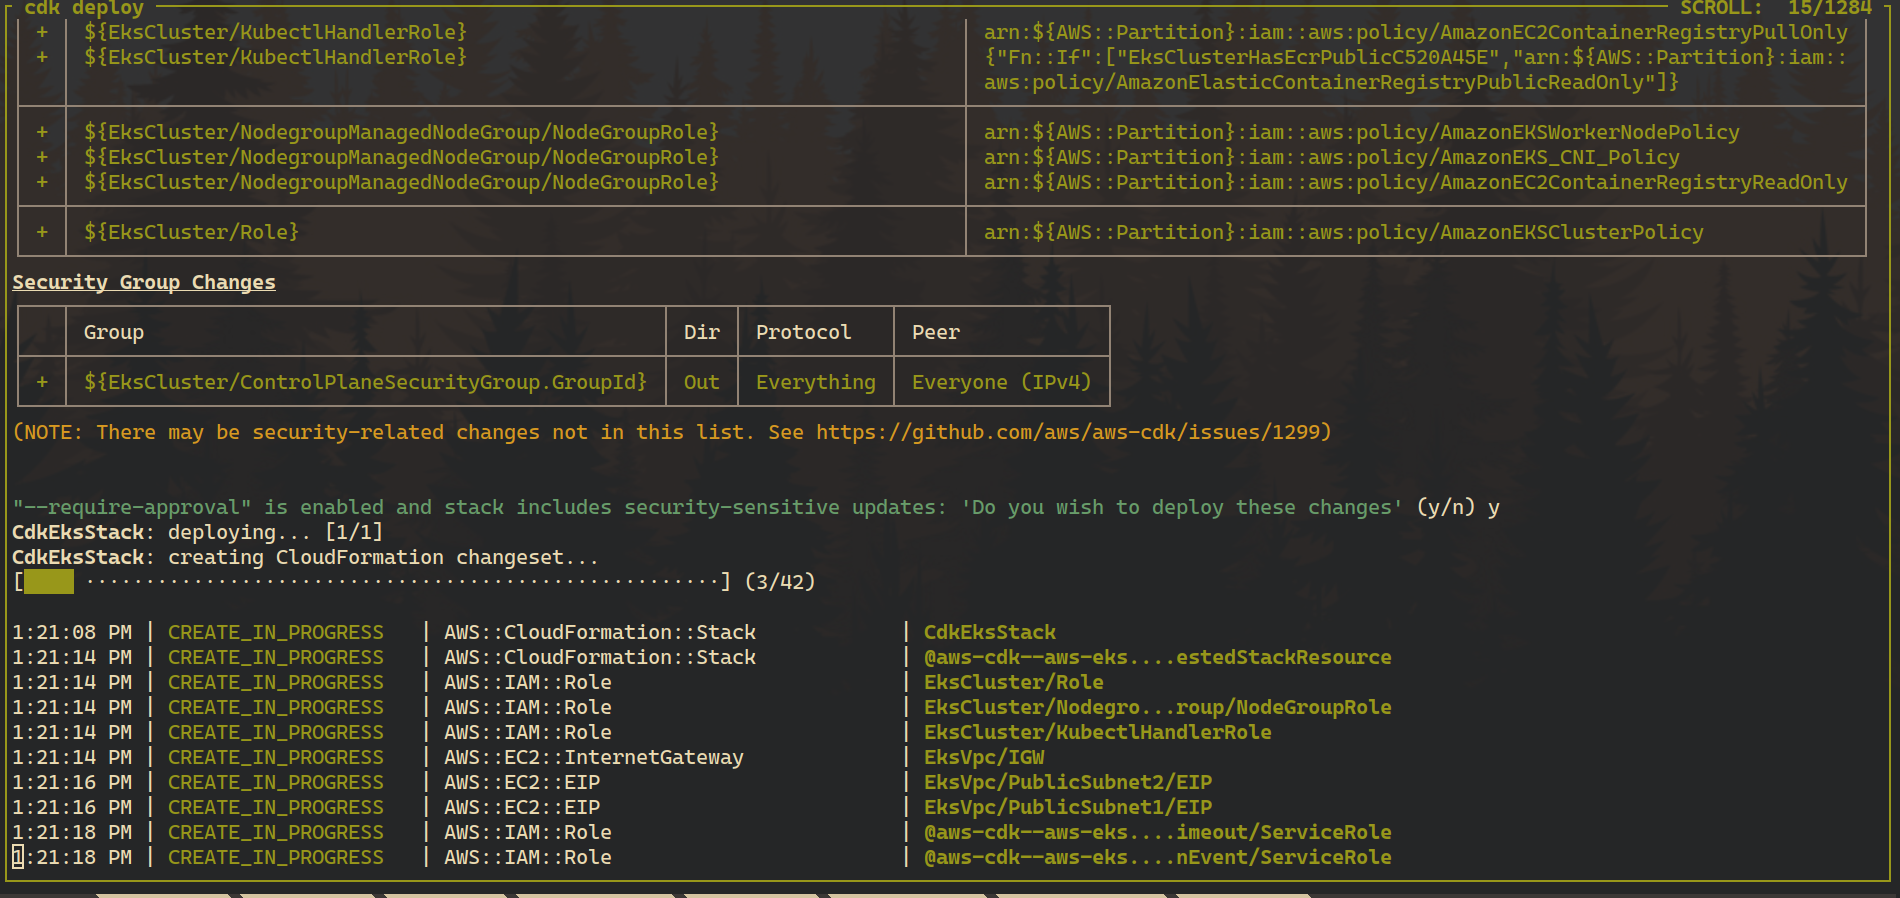Viewport: 1900px width, 898px height.
Task: Click the (y/n) y answer
Action: (1458, 507)
